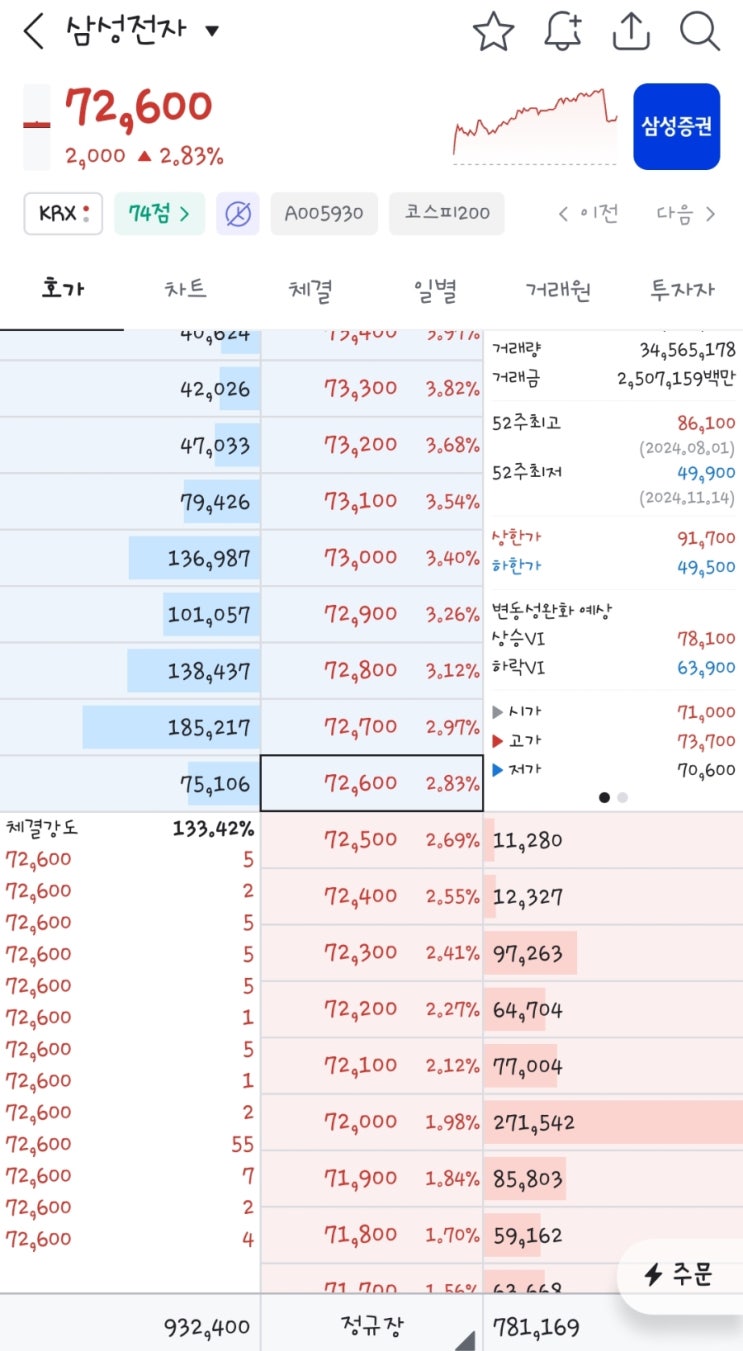Image resolution: width=743 pixels, height=1351 pixels.
Task: Go to 이전 previous stock
Action: coord(589,214)
